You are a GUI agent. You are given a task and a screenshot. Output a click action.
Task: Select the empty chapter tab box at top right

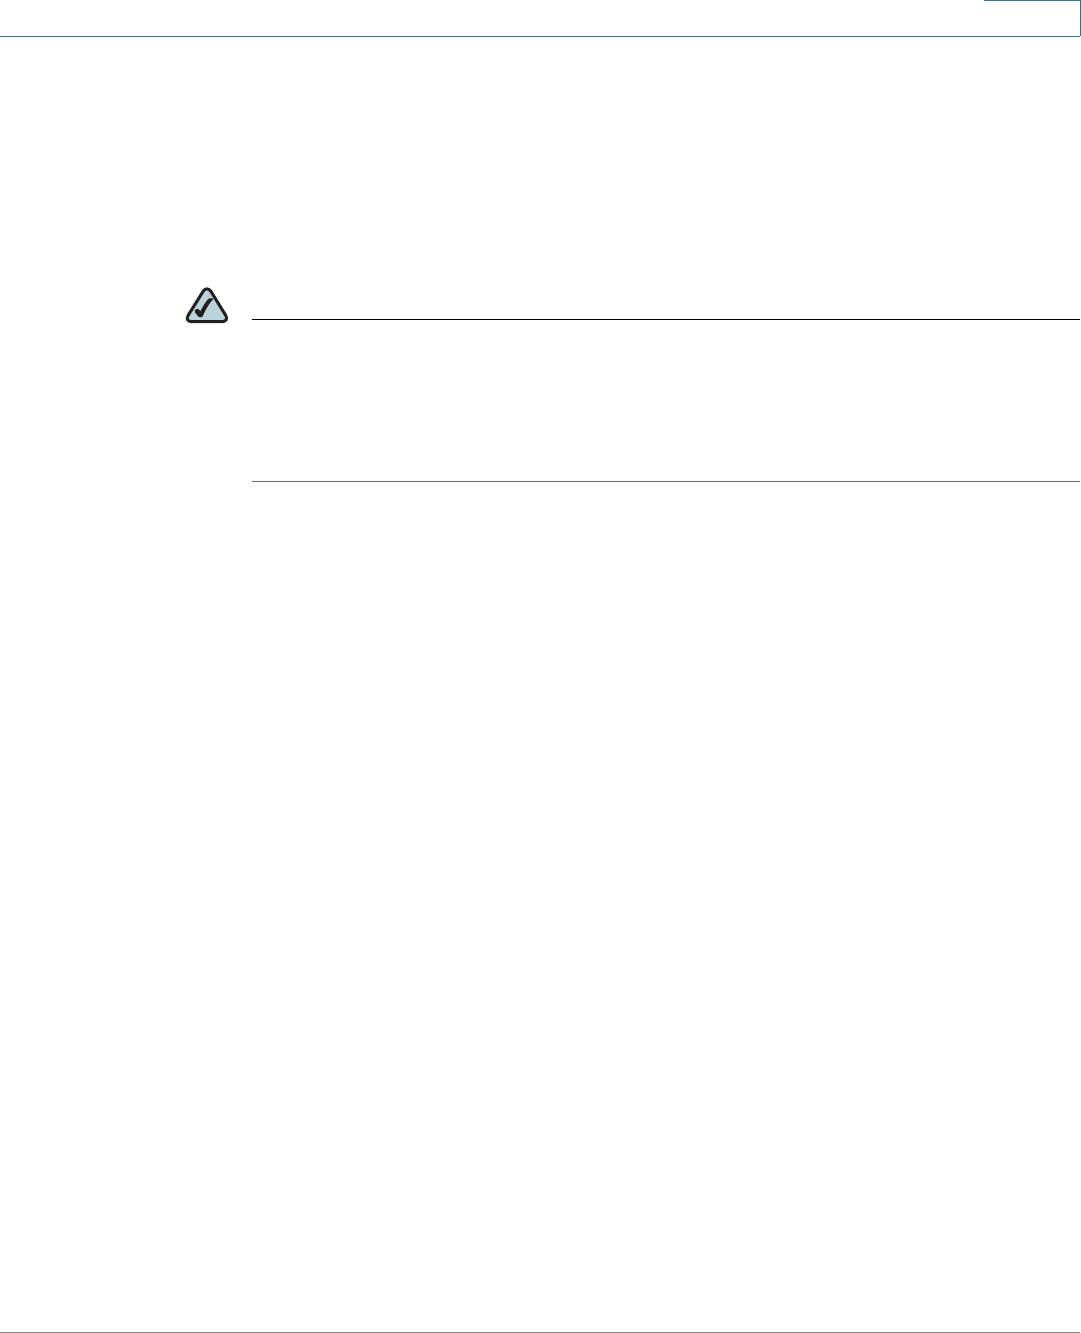(1031, 18)
